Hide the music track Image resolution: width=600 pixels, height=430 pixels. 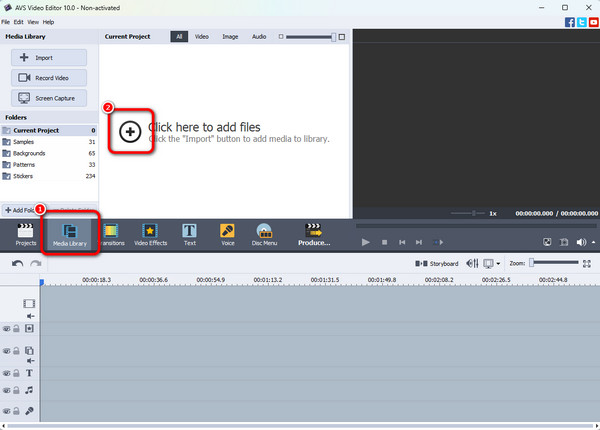(7, 390)
